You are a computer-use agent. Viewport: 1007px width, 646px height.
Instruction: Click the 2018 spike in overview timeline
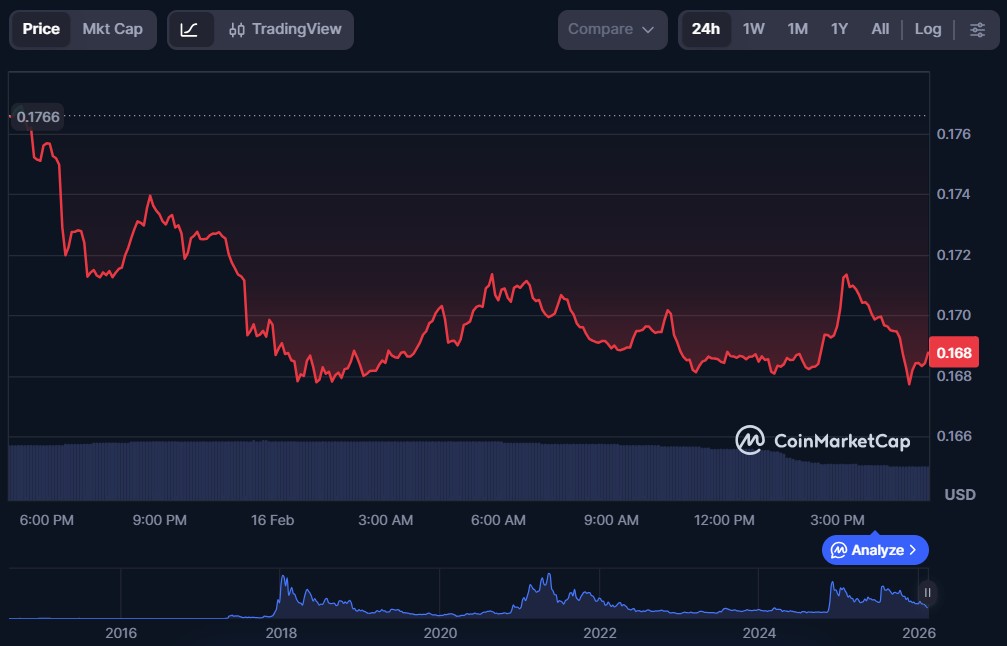(284, 585)
